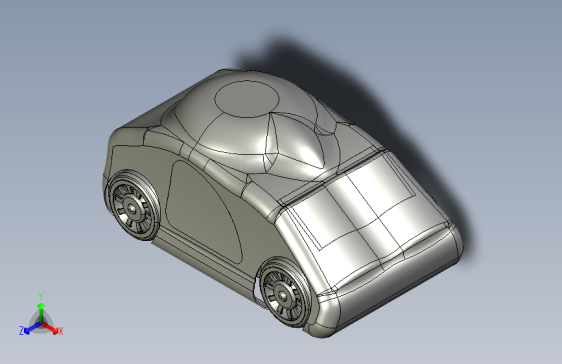The height and width of the screenshot is (364, 562).
Task: Select the hub of the left wheel near the triad
Action: tap(132, 209)
